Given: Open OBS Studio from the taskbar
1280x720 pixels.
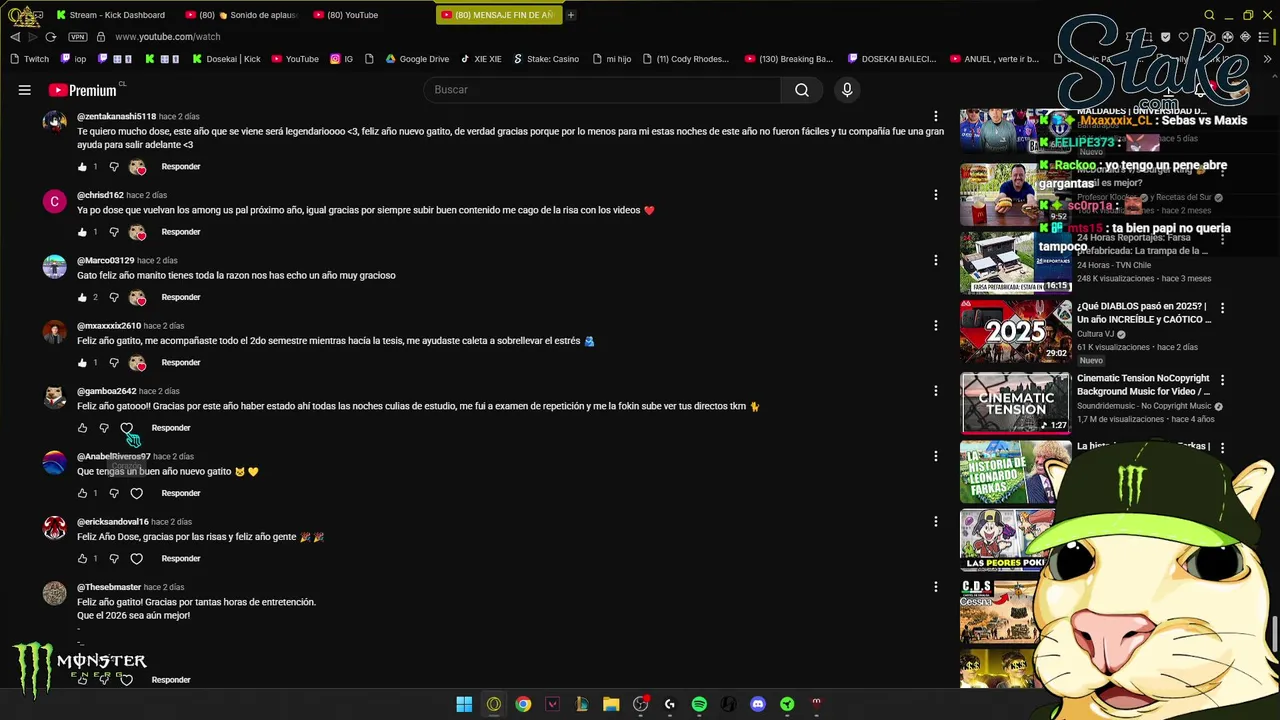Looking at the screenshot, I should click(x=640, y=704).
